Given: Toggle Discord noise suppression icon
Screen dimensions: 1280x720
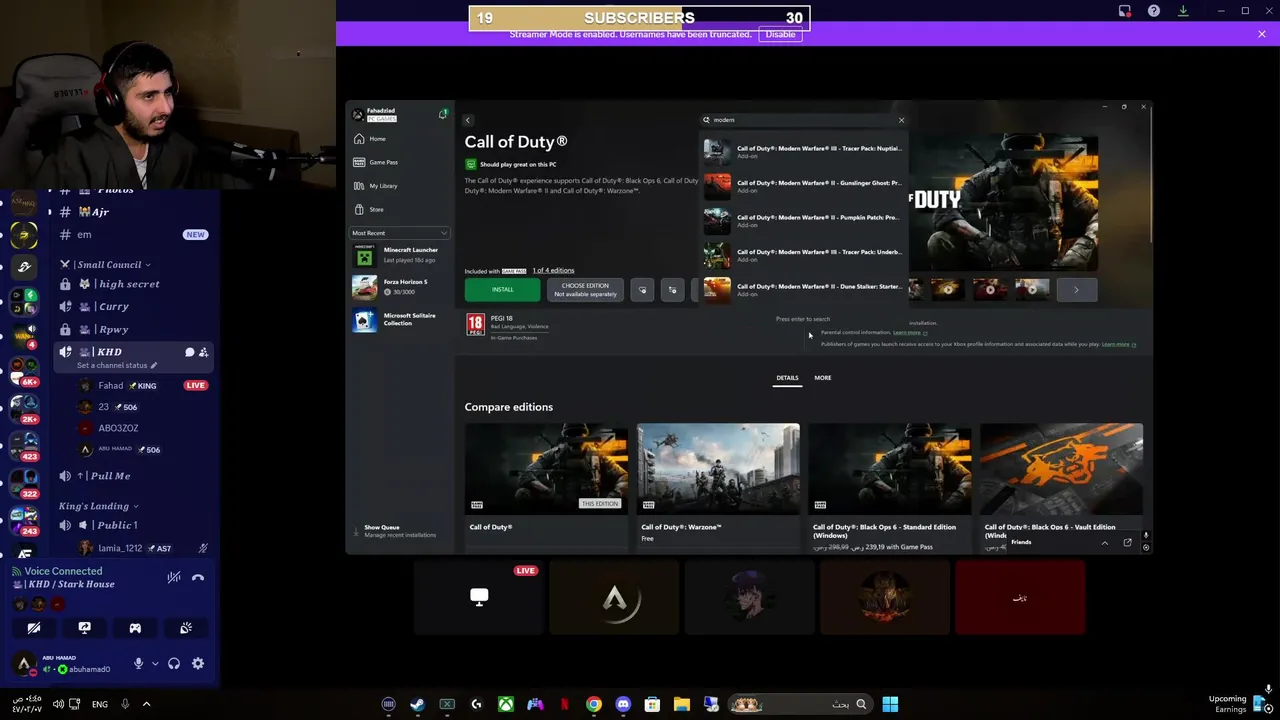Looking at the screenshot, I should point(174,577).
